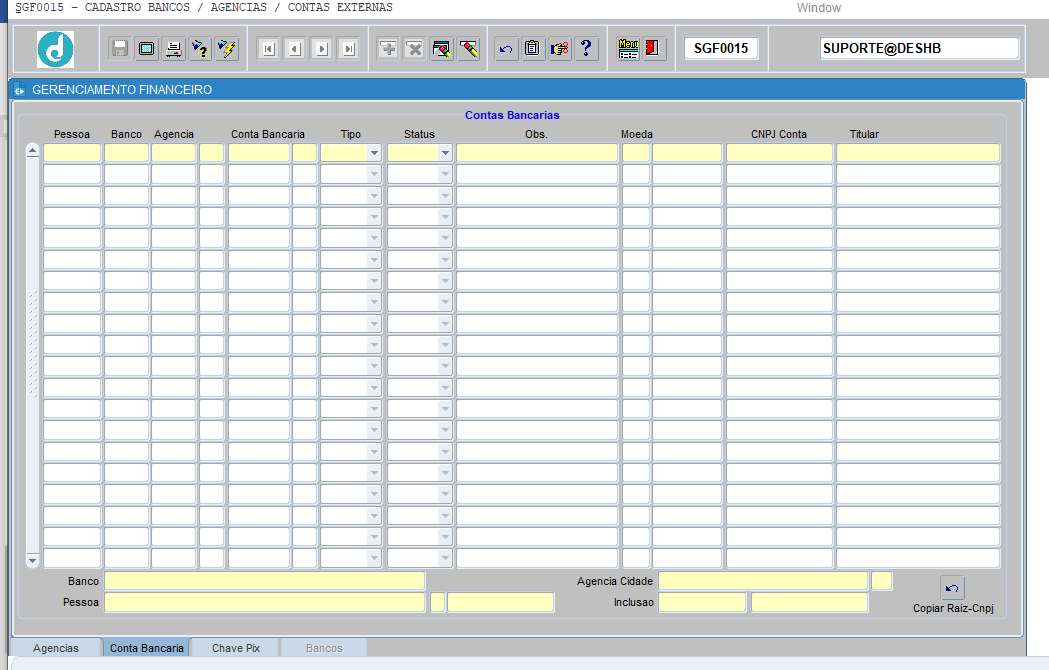Click the delete record X icon
The width and height of the screenshot is (1049, 670).
tap(415, 49)
